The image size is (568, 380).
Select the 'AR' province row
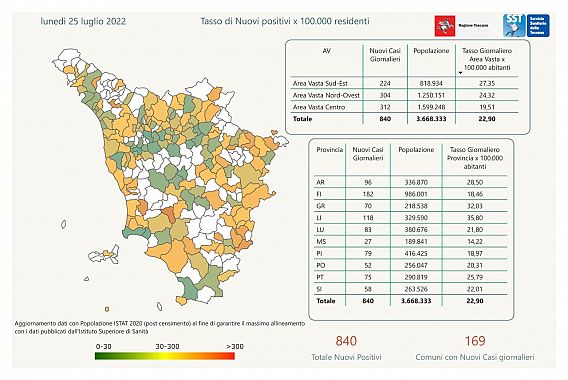(x=411, y=182)
